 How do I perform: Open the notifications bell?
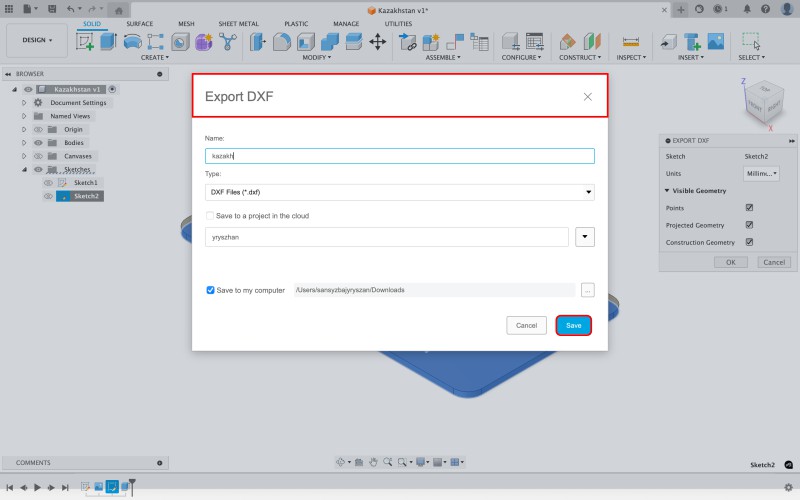tap(747, 9)
